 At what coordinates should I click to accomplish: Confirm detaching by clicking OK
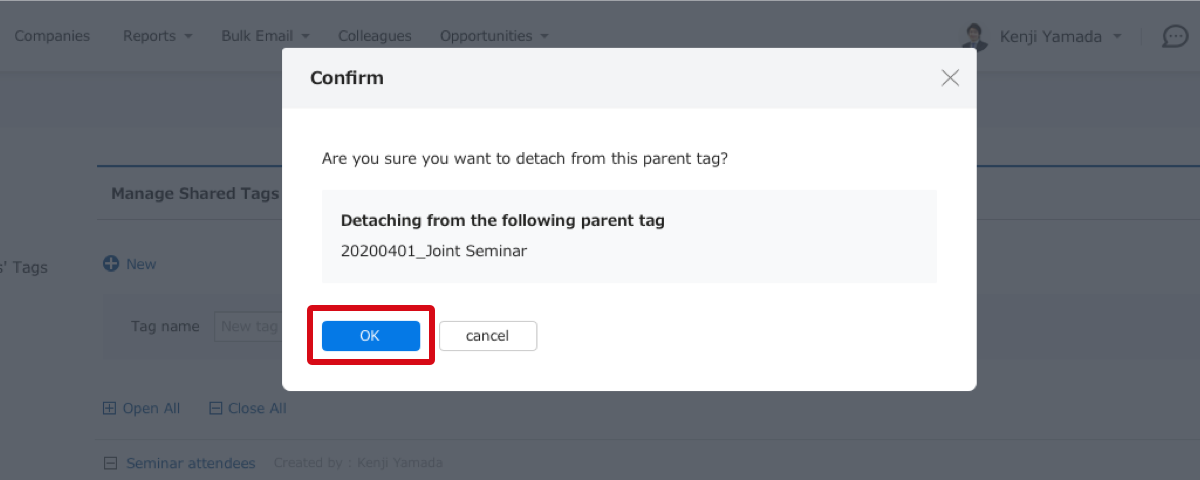click(370, 336)
